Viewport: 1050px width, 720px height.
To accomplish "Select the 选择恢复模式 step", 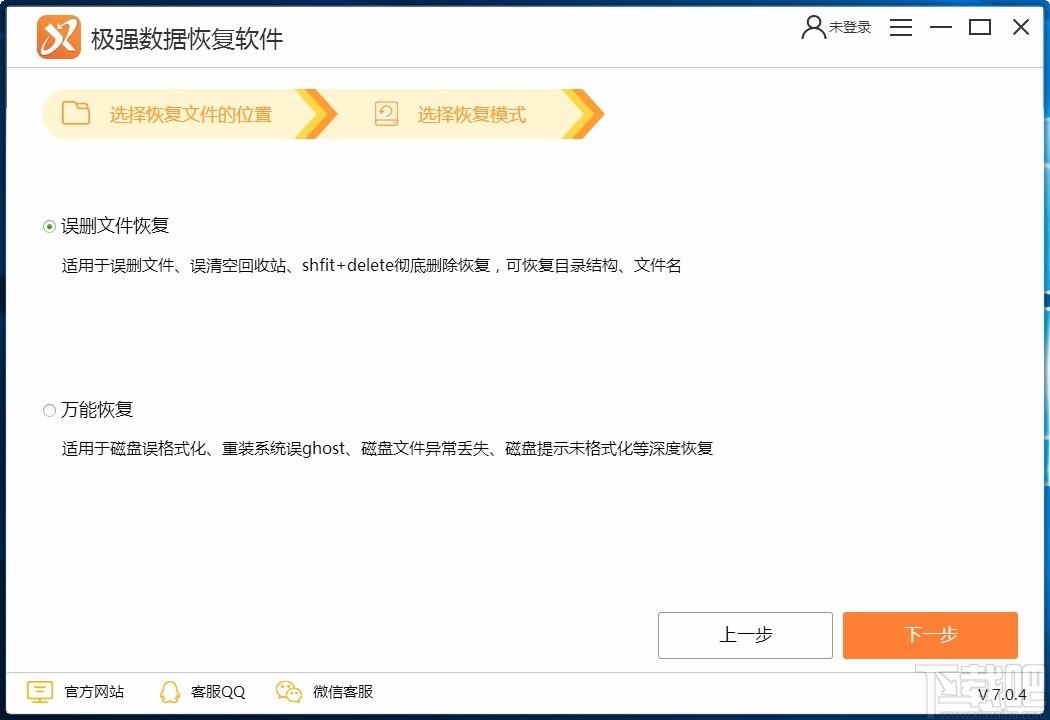I will 471,115.
